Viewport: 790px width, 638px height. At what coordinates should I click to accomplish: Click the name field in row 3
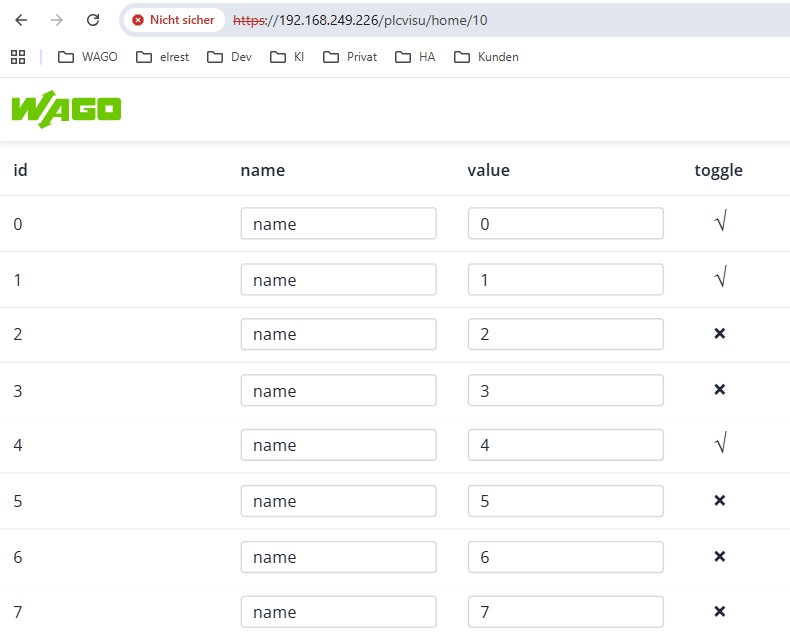339,390
